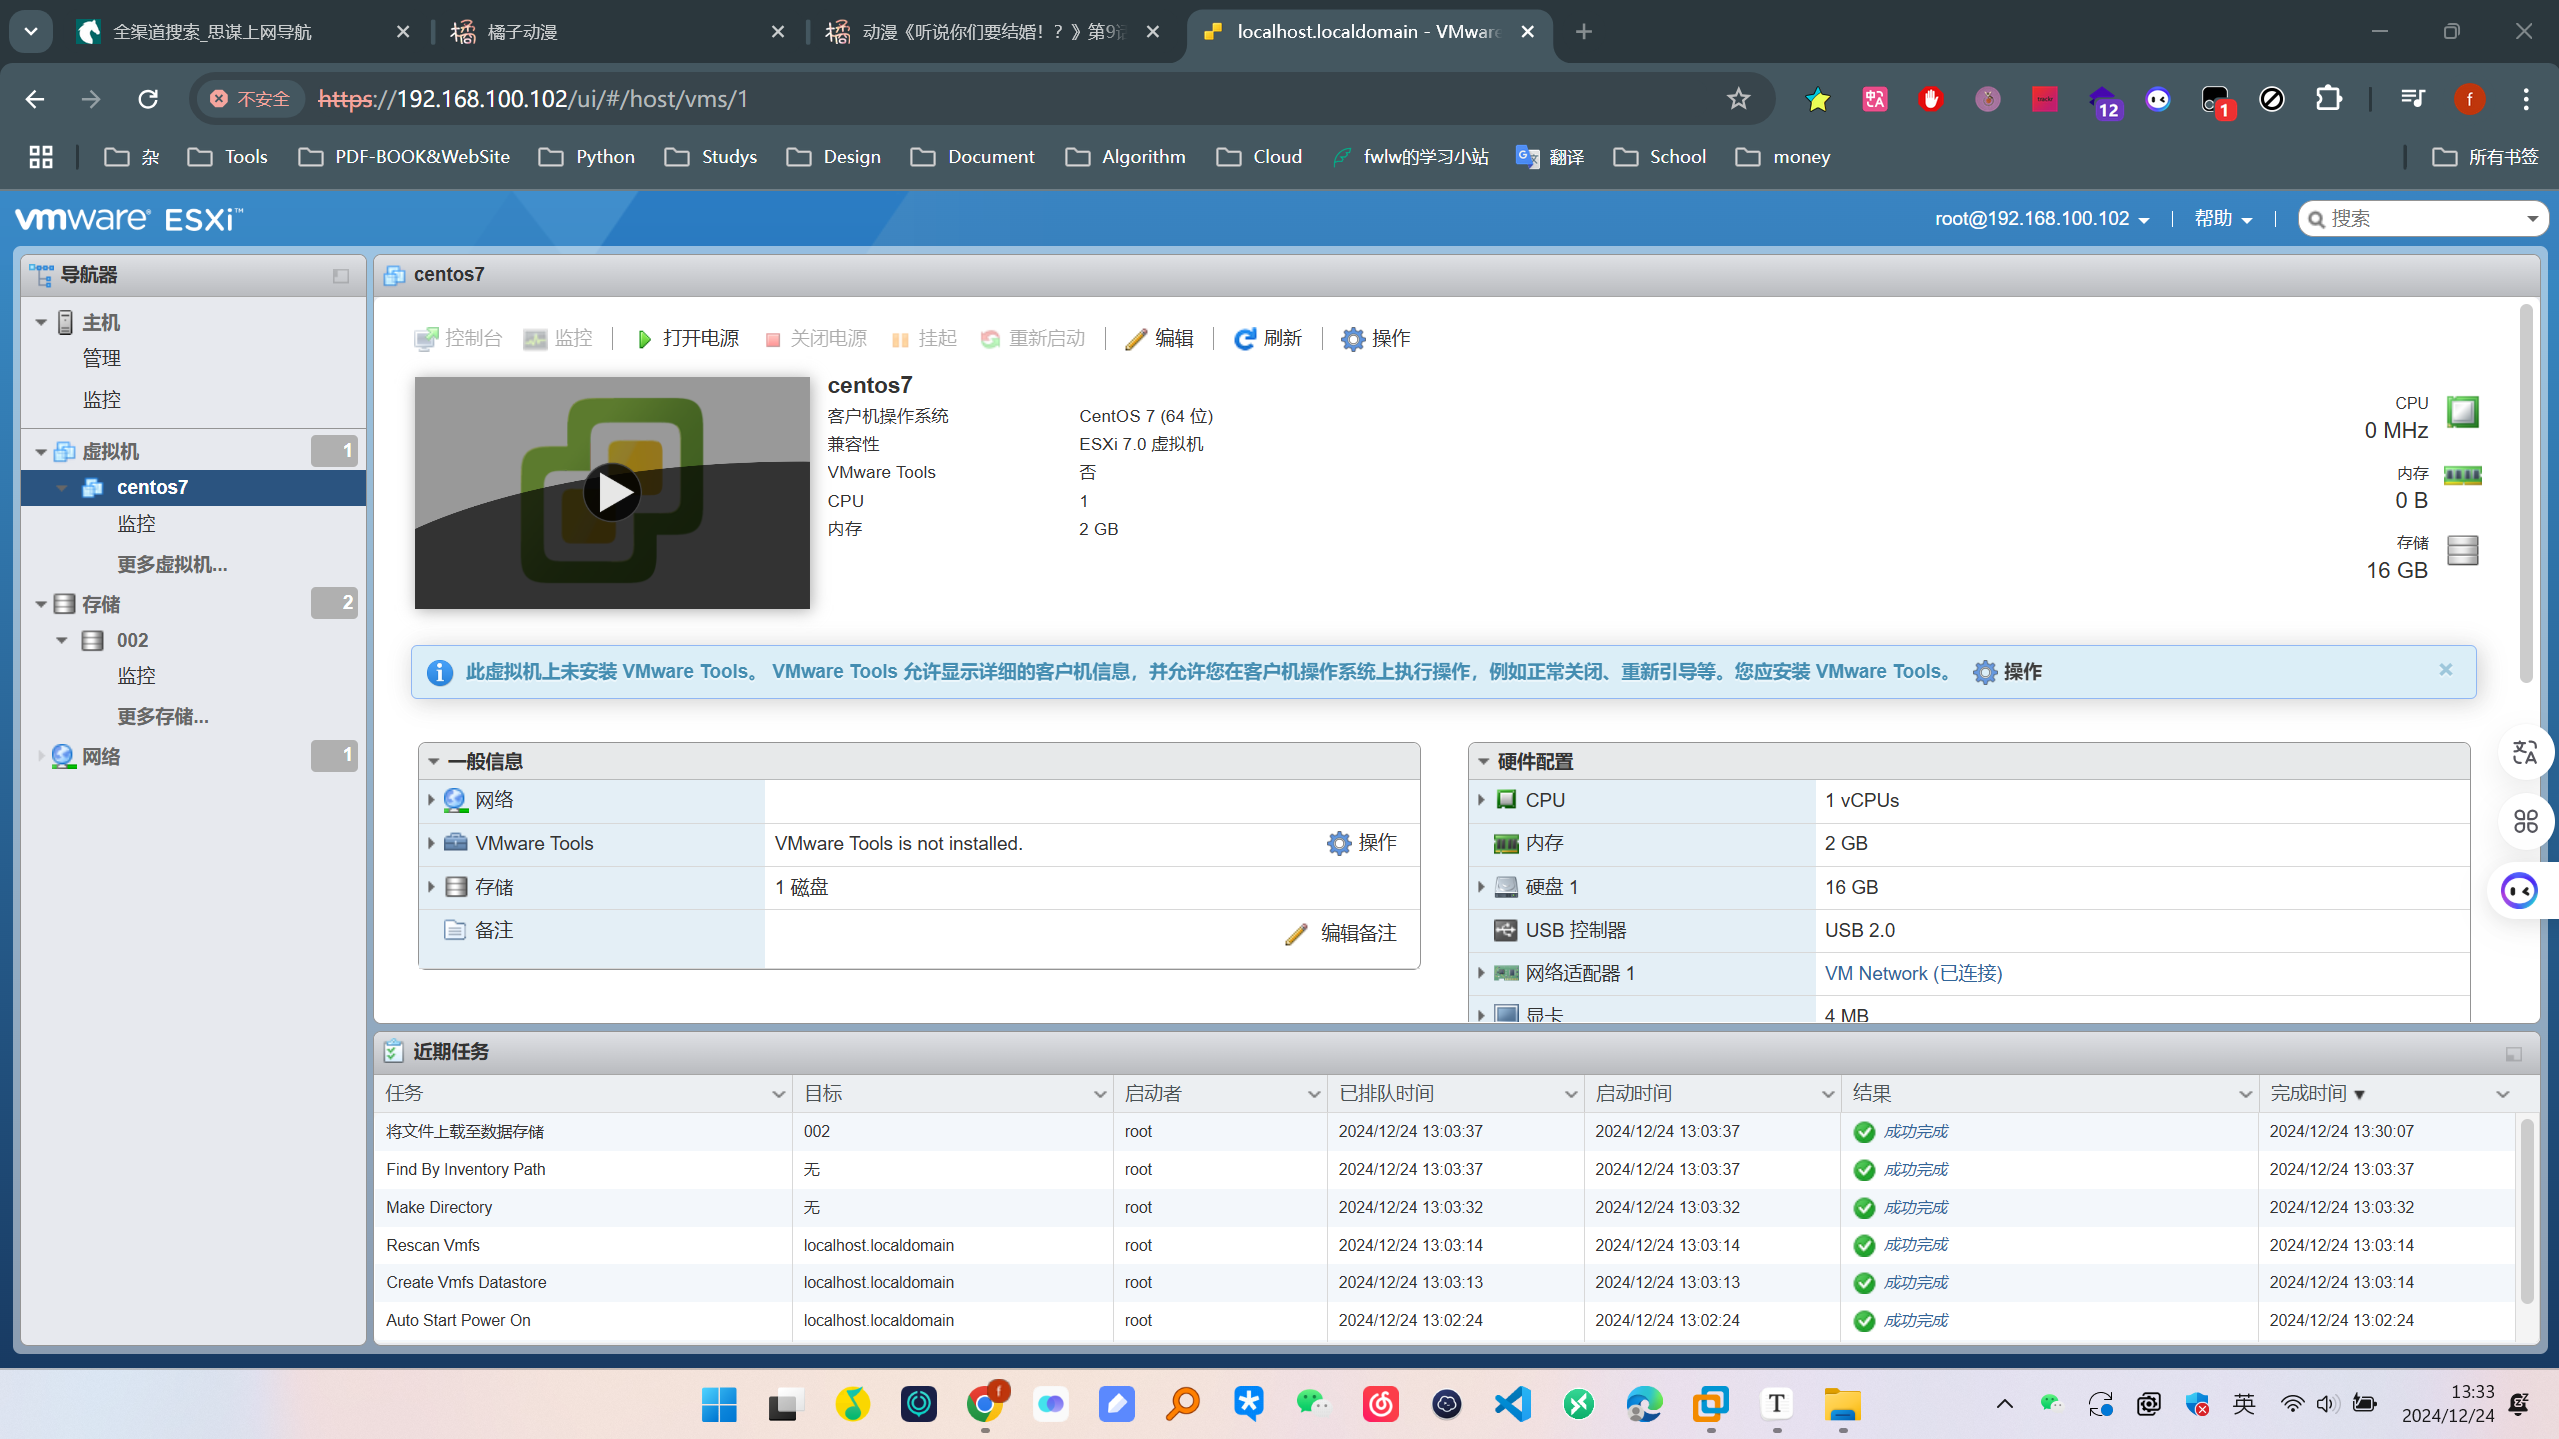Open fwlw的学习小站 bookmark
The image size is (2559, 1439).
(1410, 157)
